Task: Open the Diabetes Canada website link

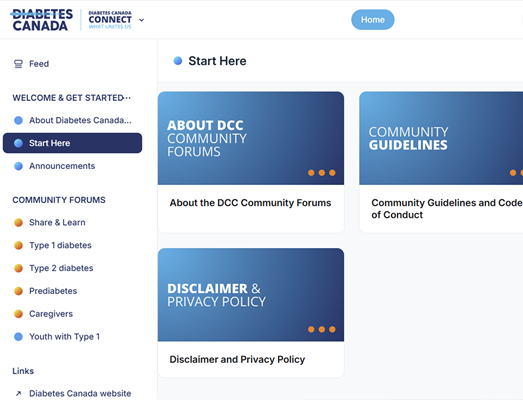Action: (x=80, y=393)
